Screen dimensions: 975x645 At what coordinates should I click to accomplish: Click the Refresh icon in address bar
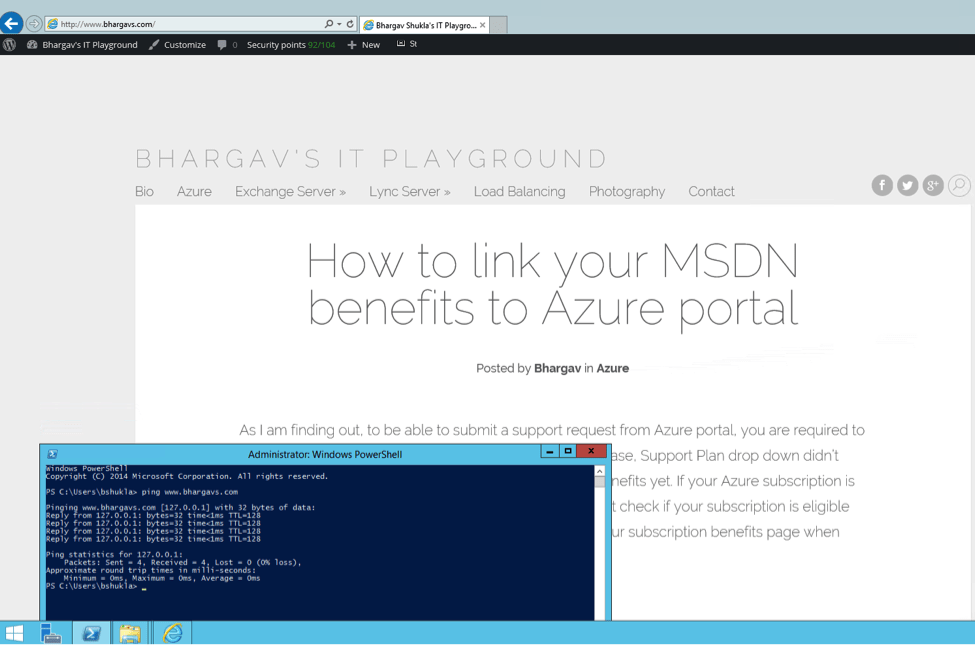tap(350, 24)
